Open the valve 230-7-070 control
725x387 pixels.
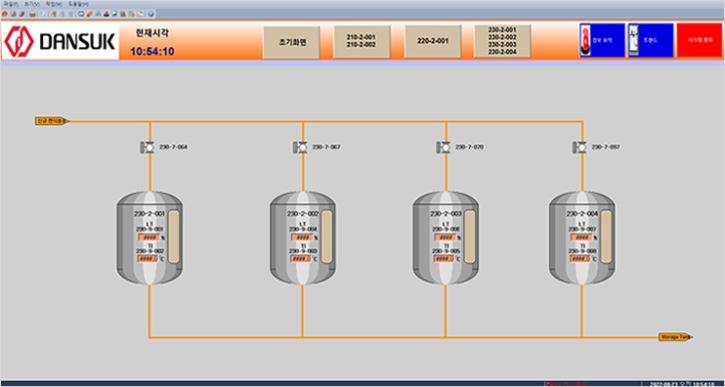click(444, 147)
